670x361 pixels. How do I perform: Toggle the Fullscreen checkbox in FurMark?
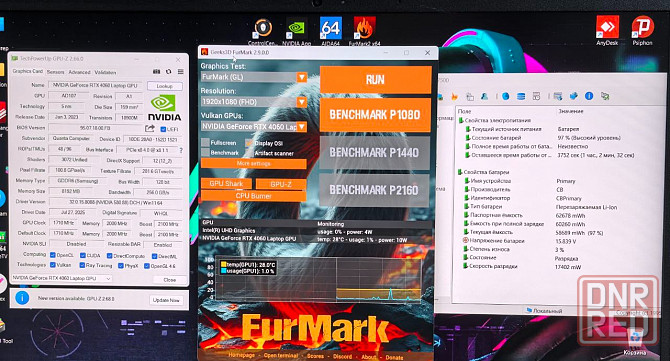click(x=205, y=142)
